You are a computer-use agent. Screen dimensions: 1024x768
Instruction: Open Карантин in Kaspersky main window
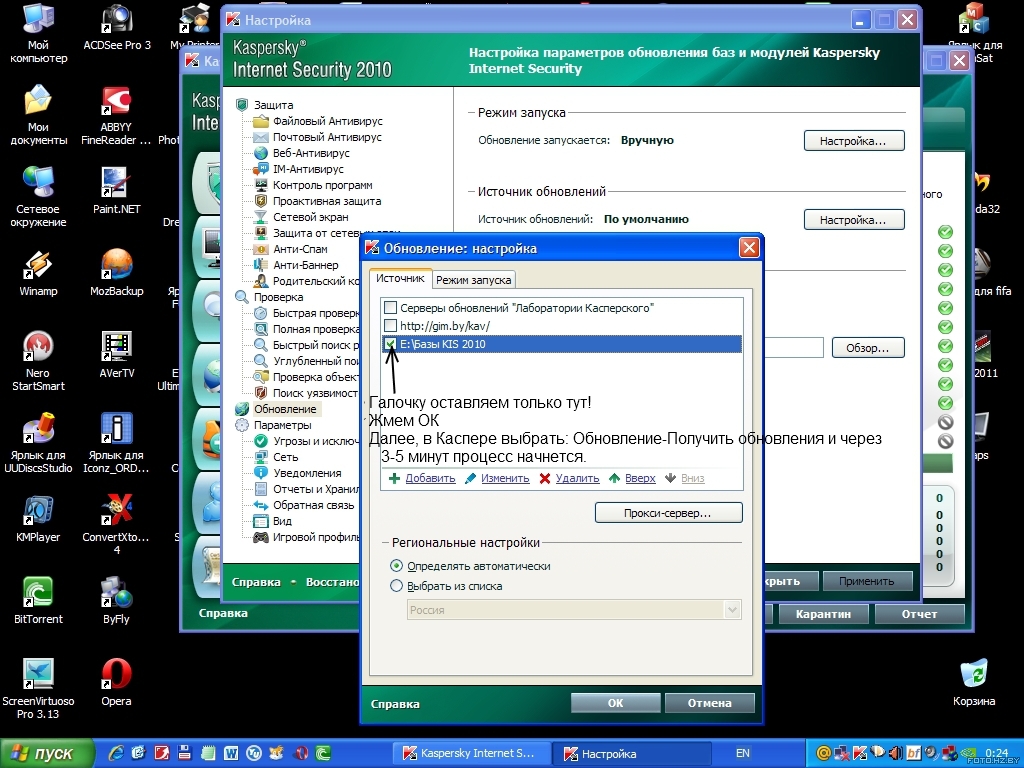point(823,614)
